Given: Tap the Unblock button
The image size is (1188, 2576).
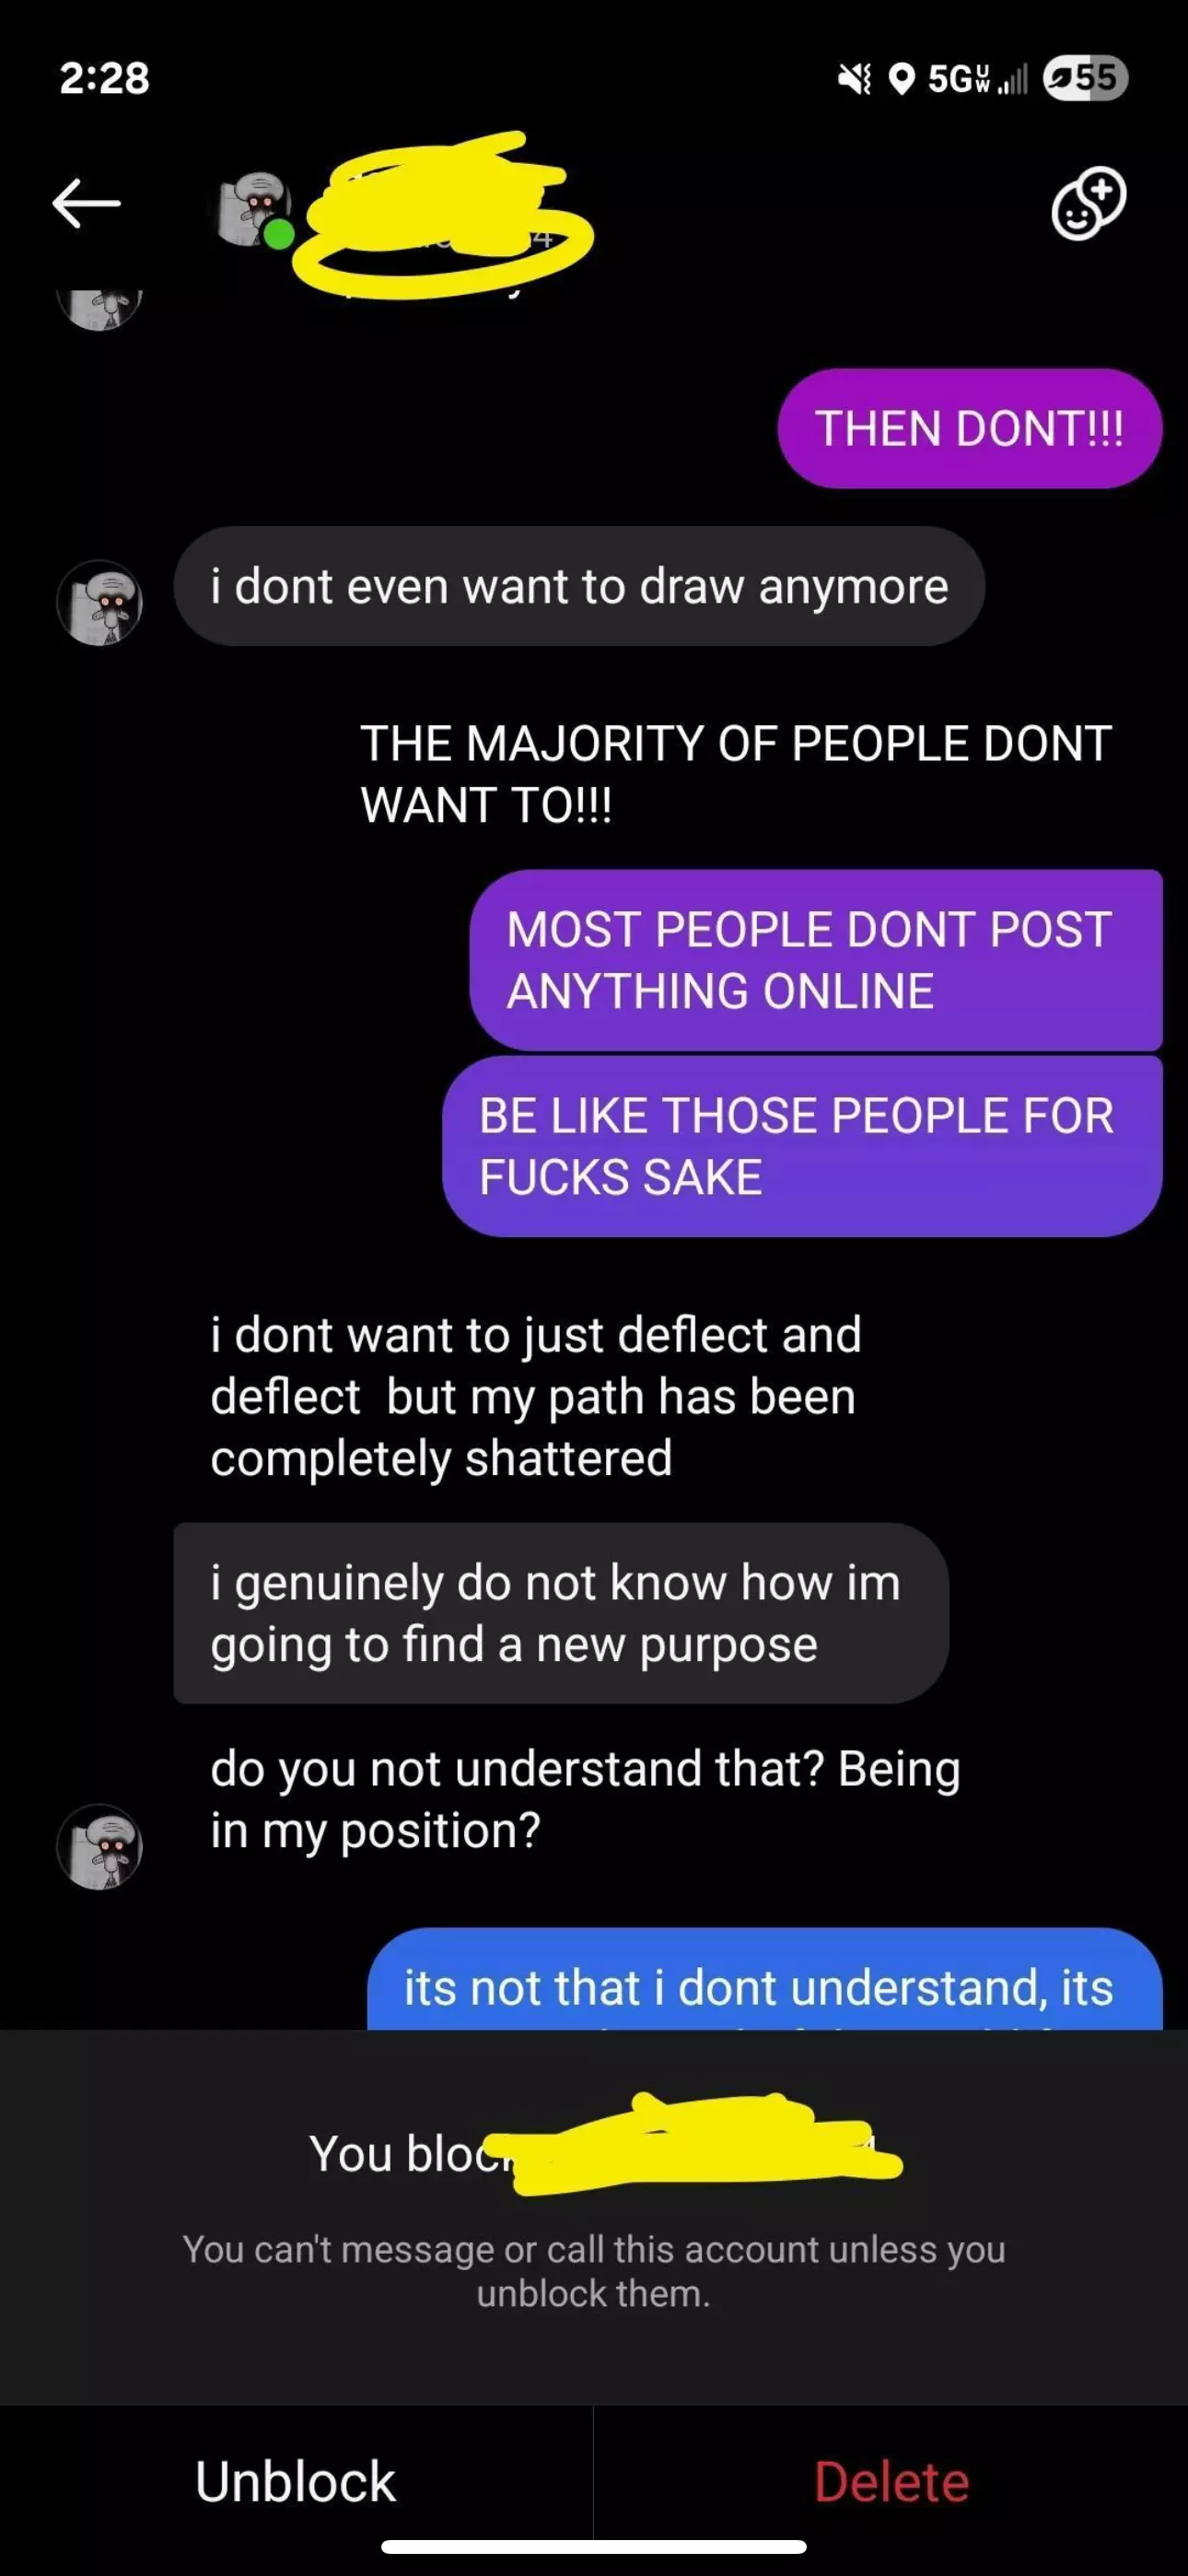Looking at the screenshot, I should click(x=296, y=2481).
